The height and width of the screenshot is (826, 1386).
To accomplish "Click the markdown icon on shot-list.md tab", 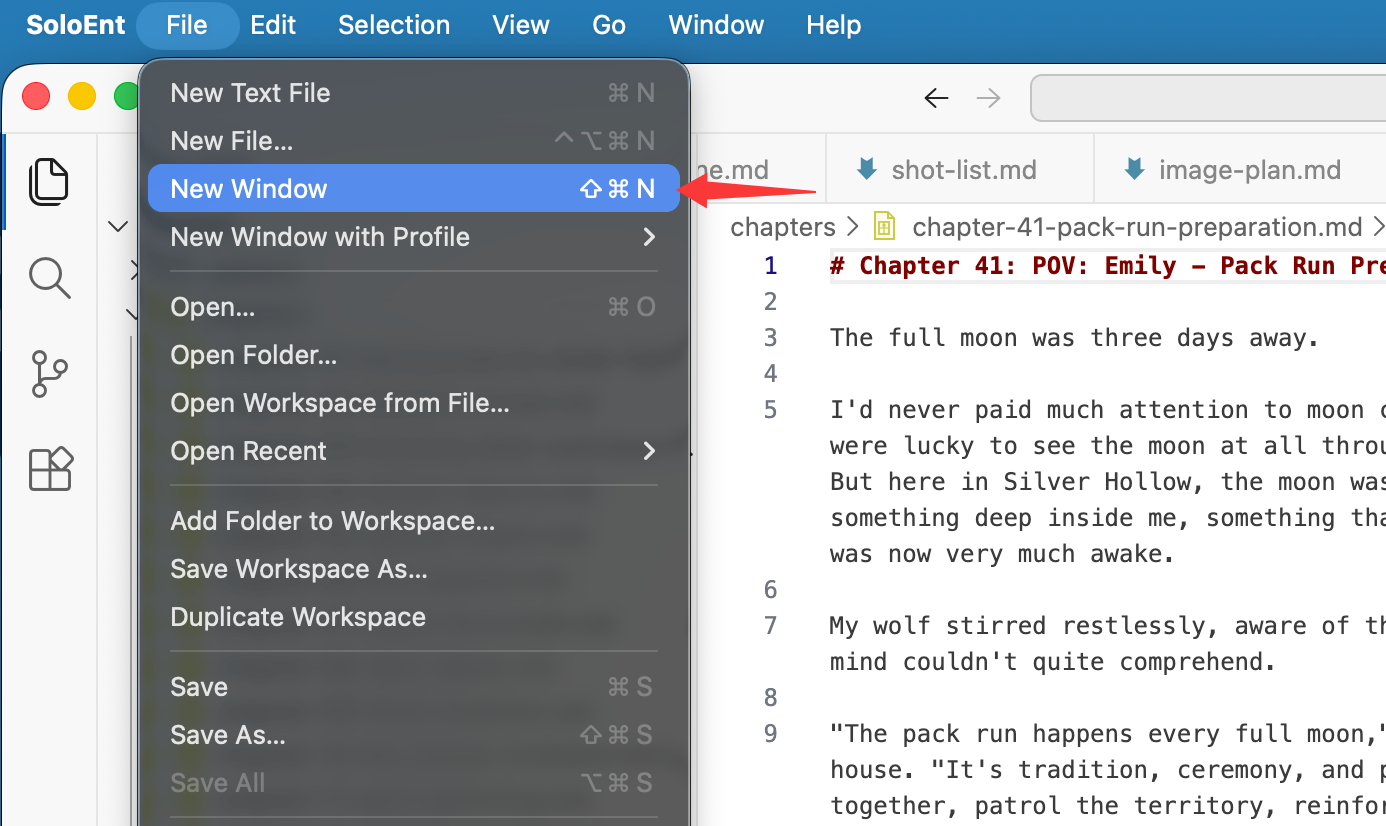I will pyautogui.click(x=866, y=169).
